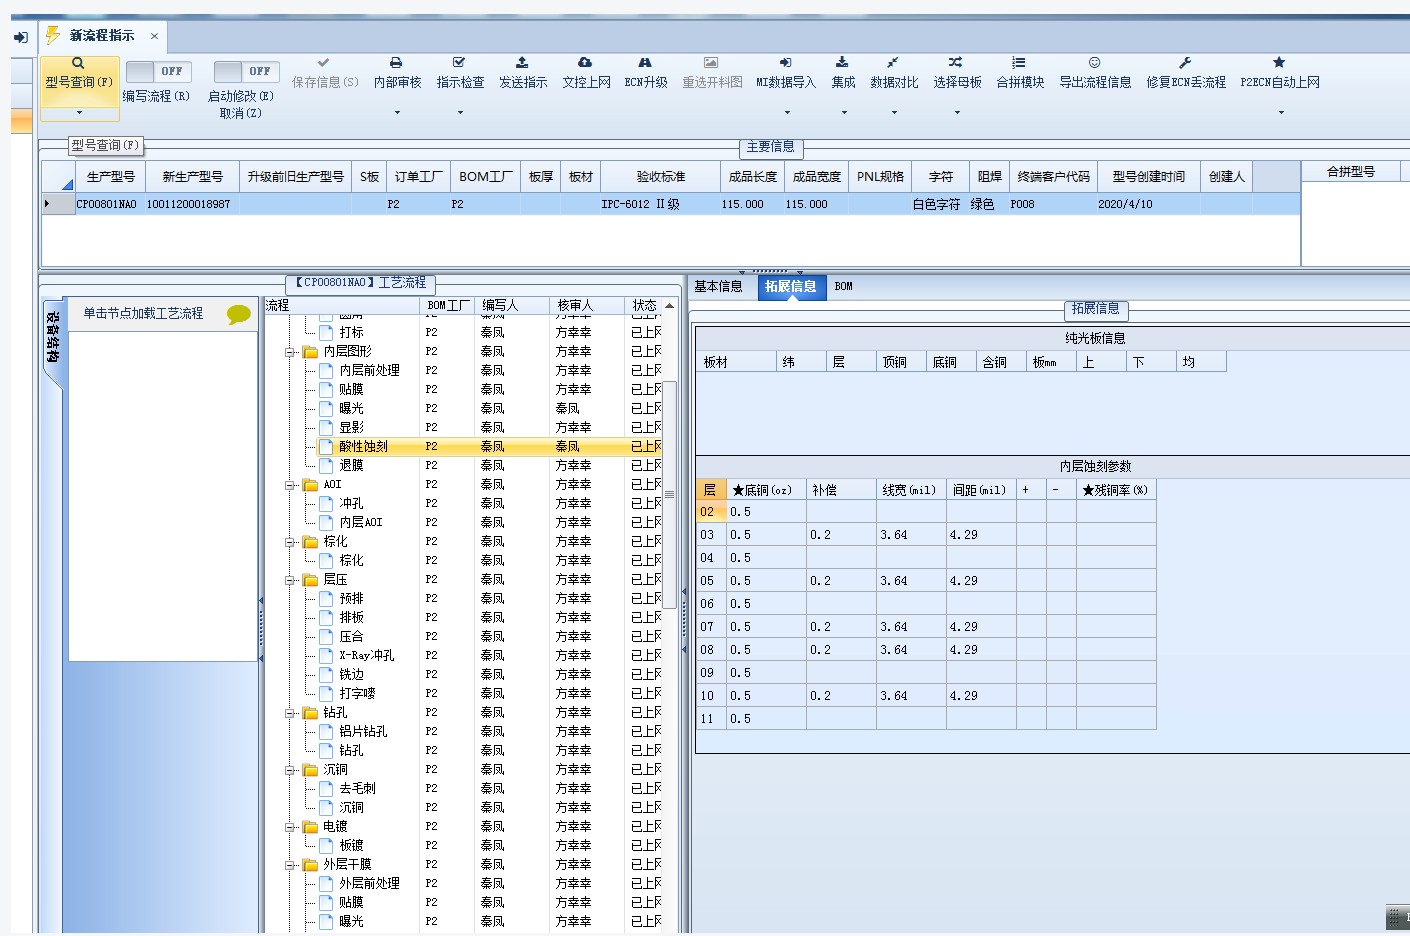1410x936 pixels.
Task: Click the 文控上网 cloud icon
Action: click(585, 62)
